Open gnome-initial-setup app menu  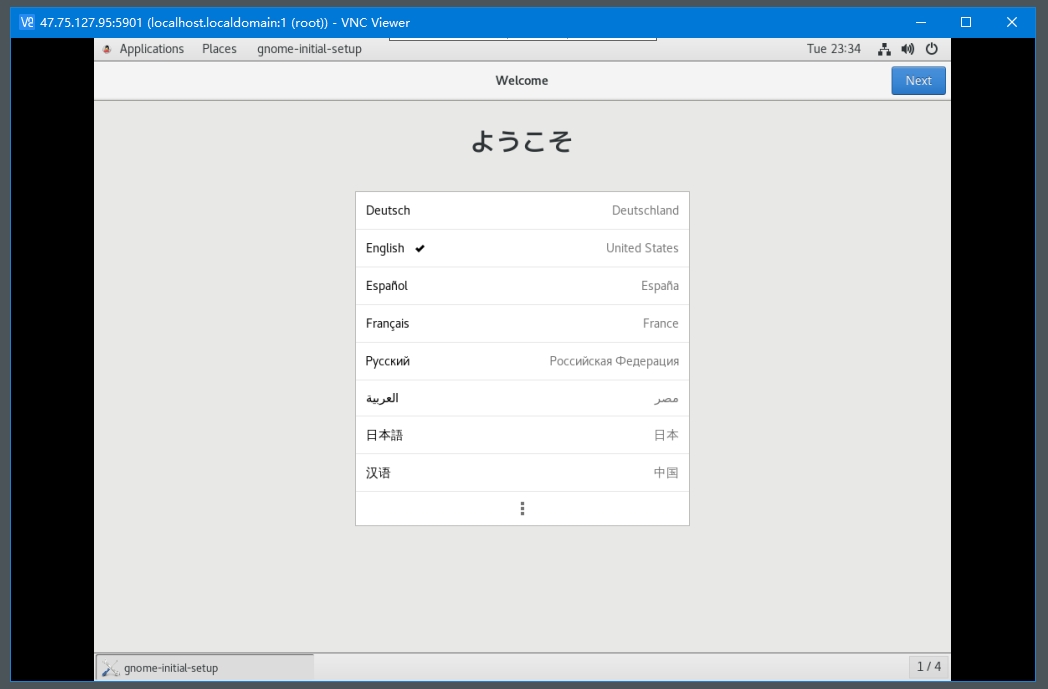309,49
